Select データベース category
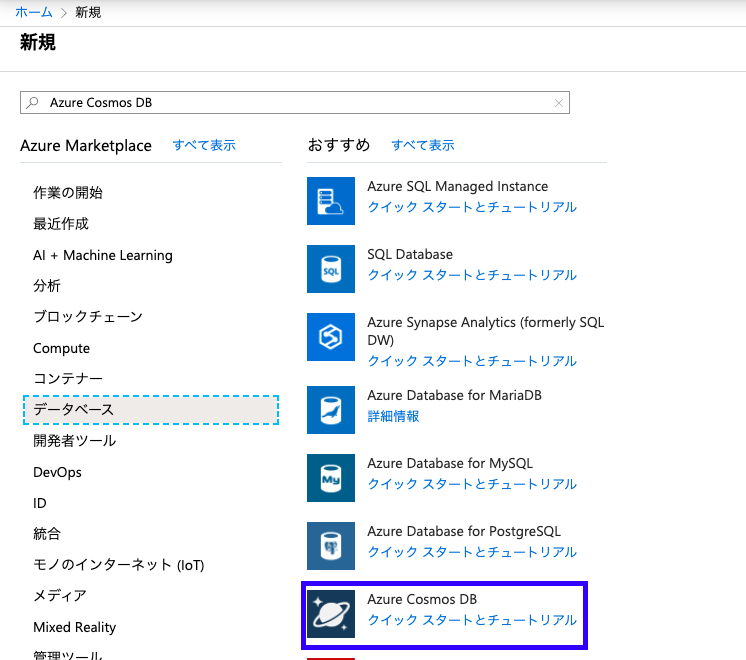The width and height of the screenshot is (746, 660). click(x=151, y=410)
